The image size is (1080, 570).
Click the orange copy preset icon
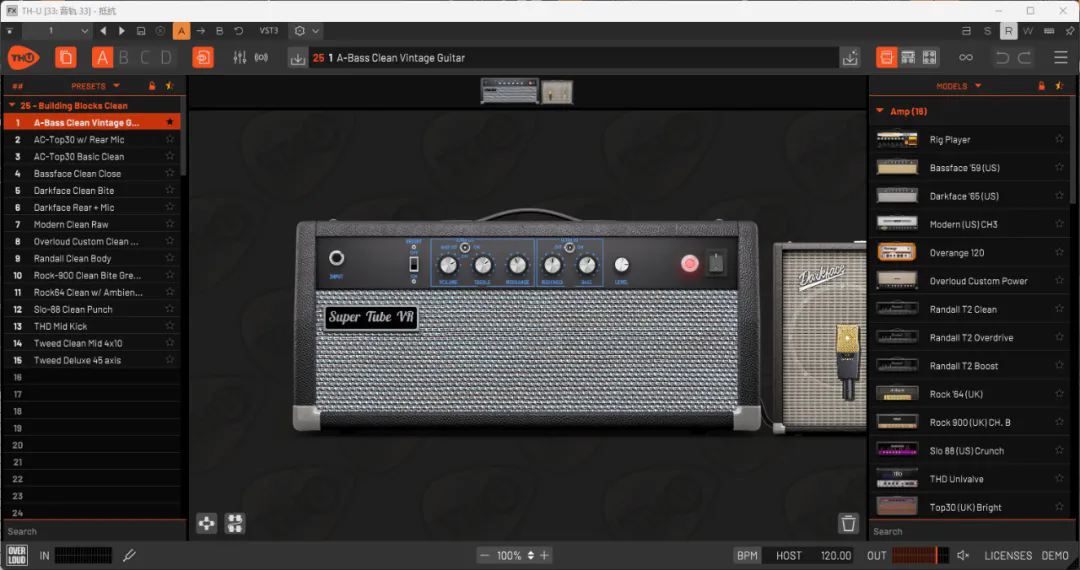(x=65, y=58)
